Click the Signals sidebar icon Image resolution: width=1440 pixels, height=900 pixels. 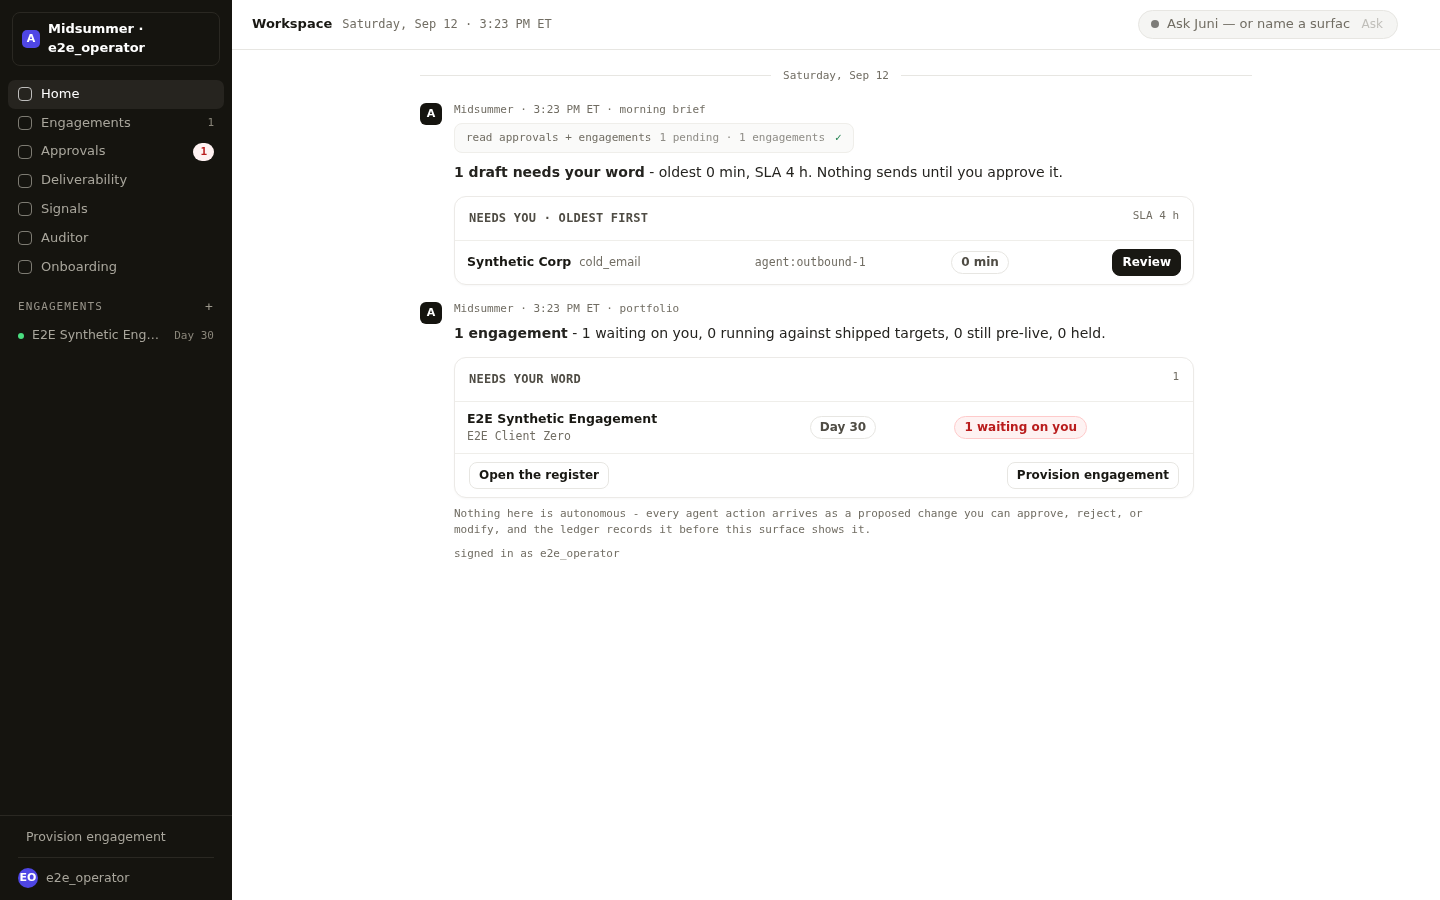(25, 209)
